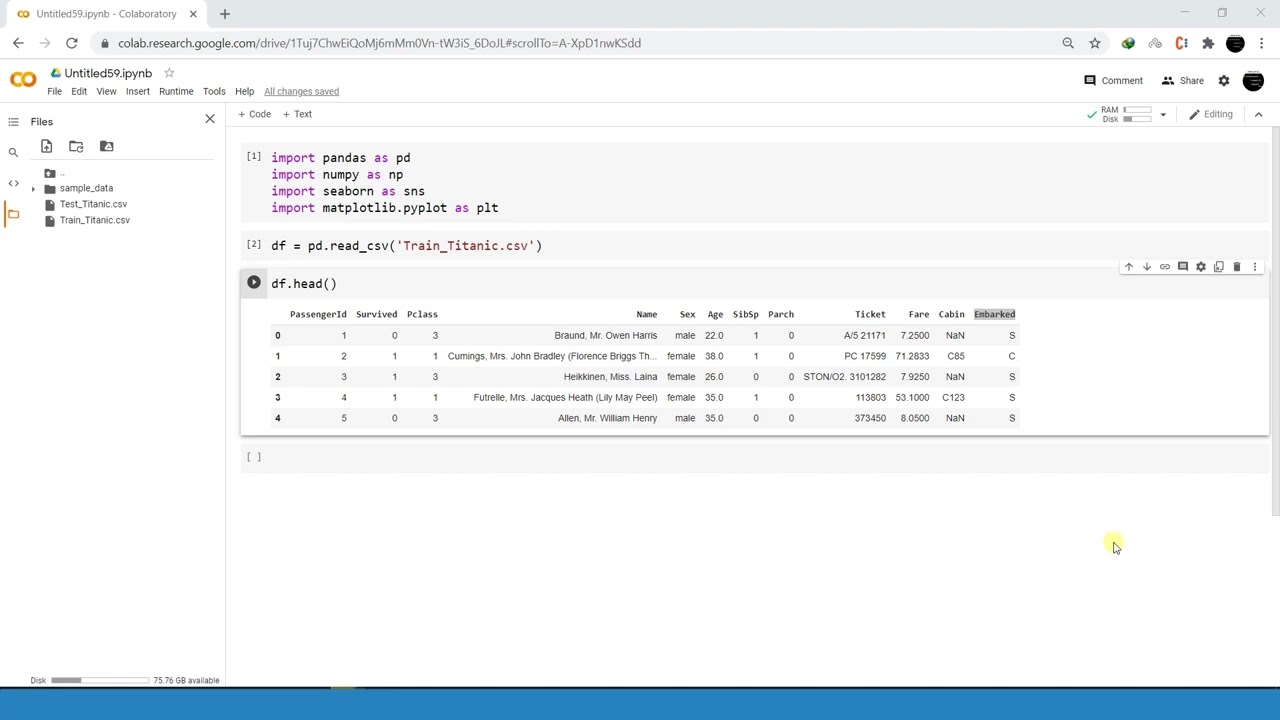1280x720 pixels.
Task: Open the Runtime menu
Action: coord(176,91)
